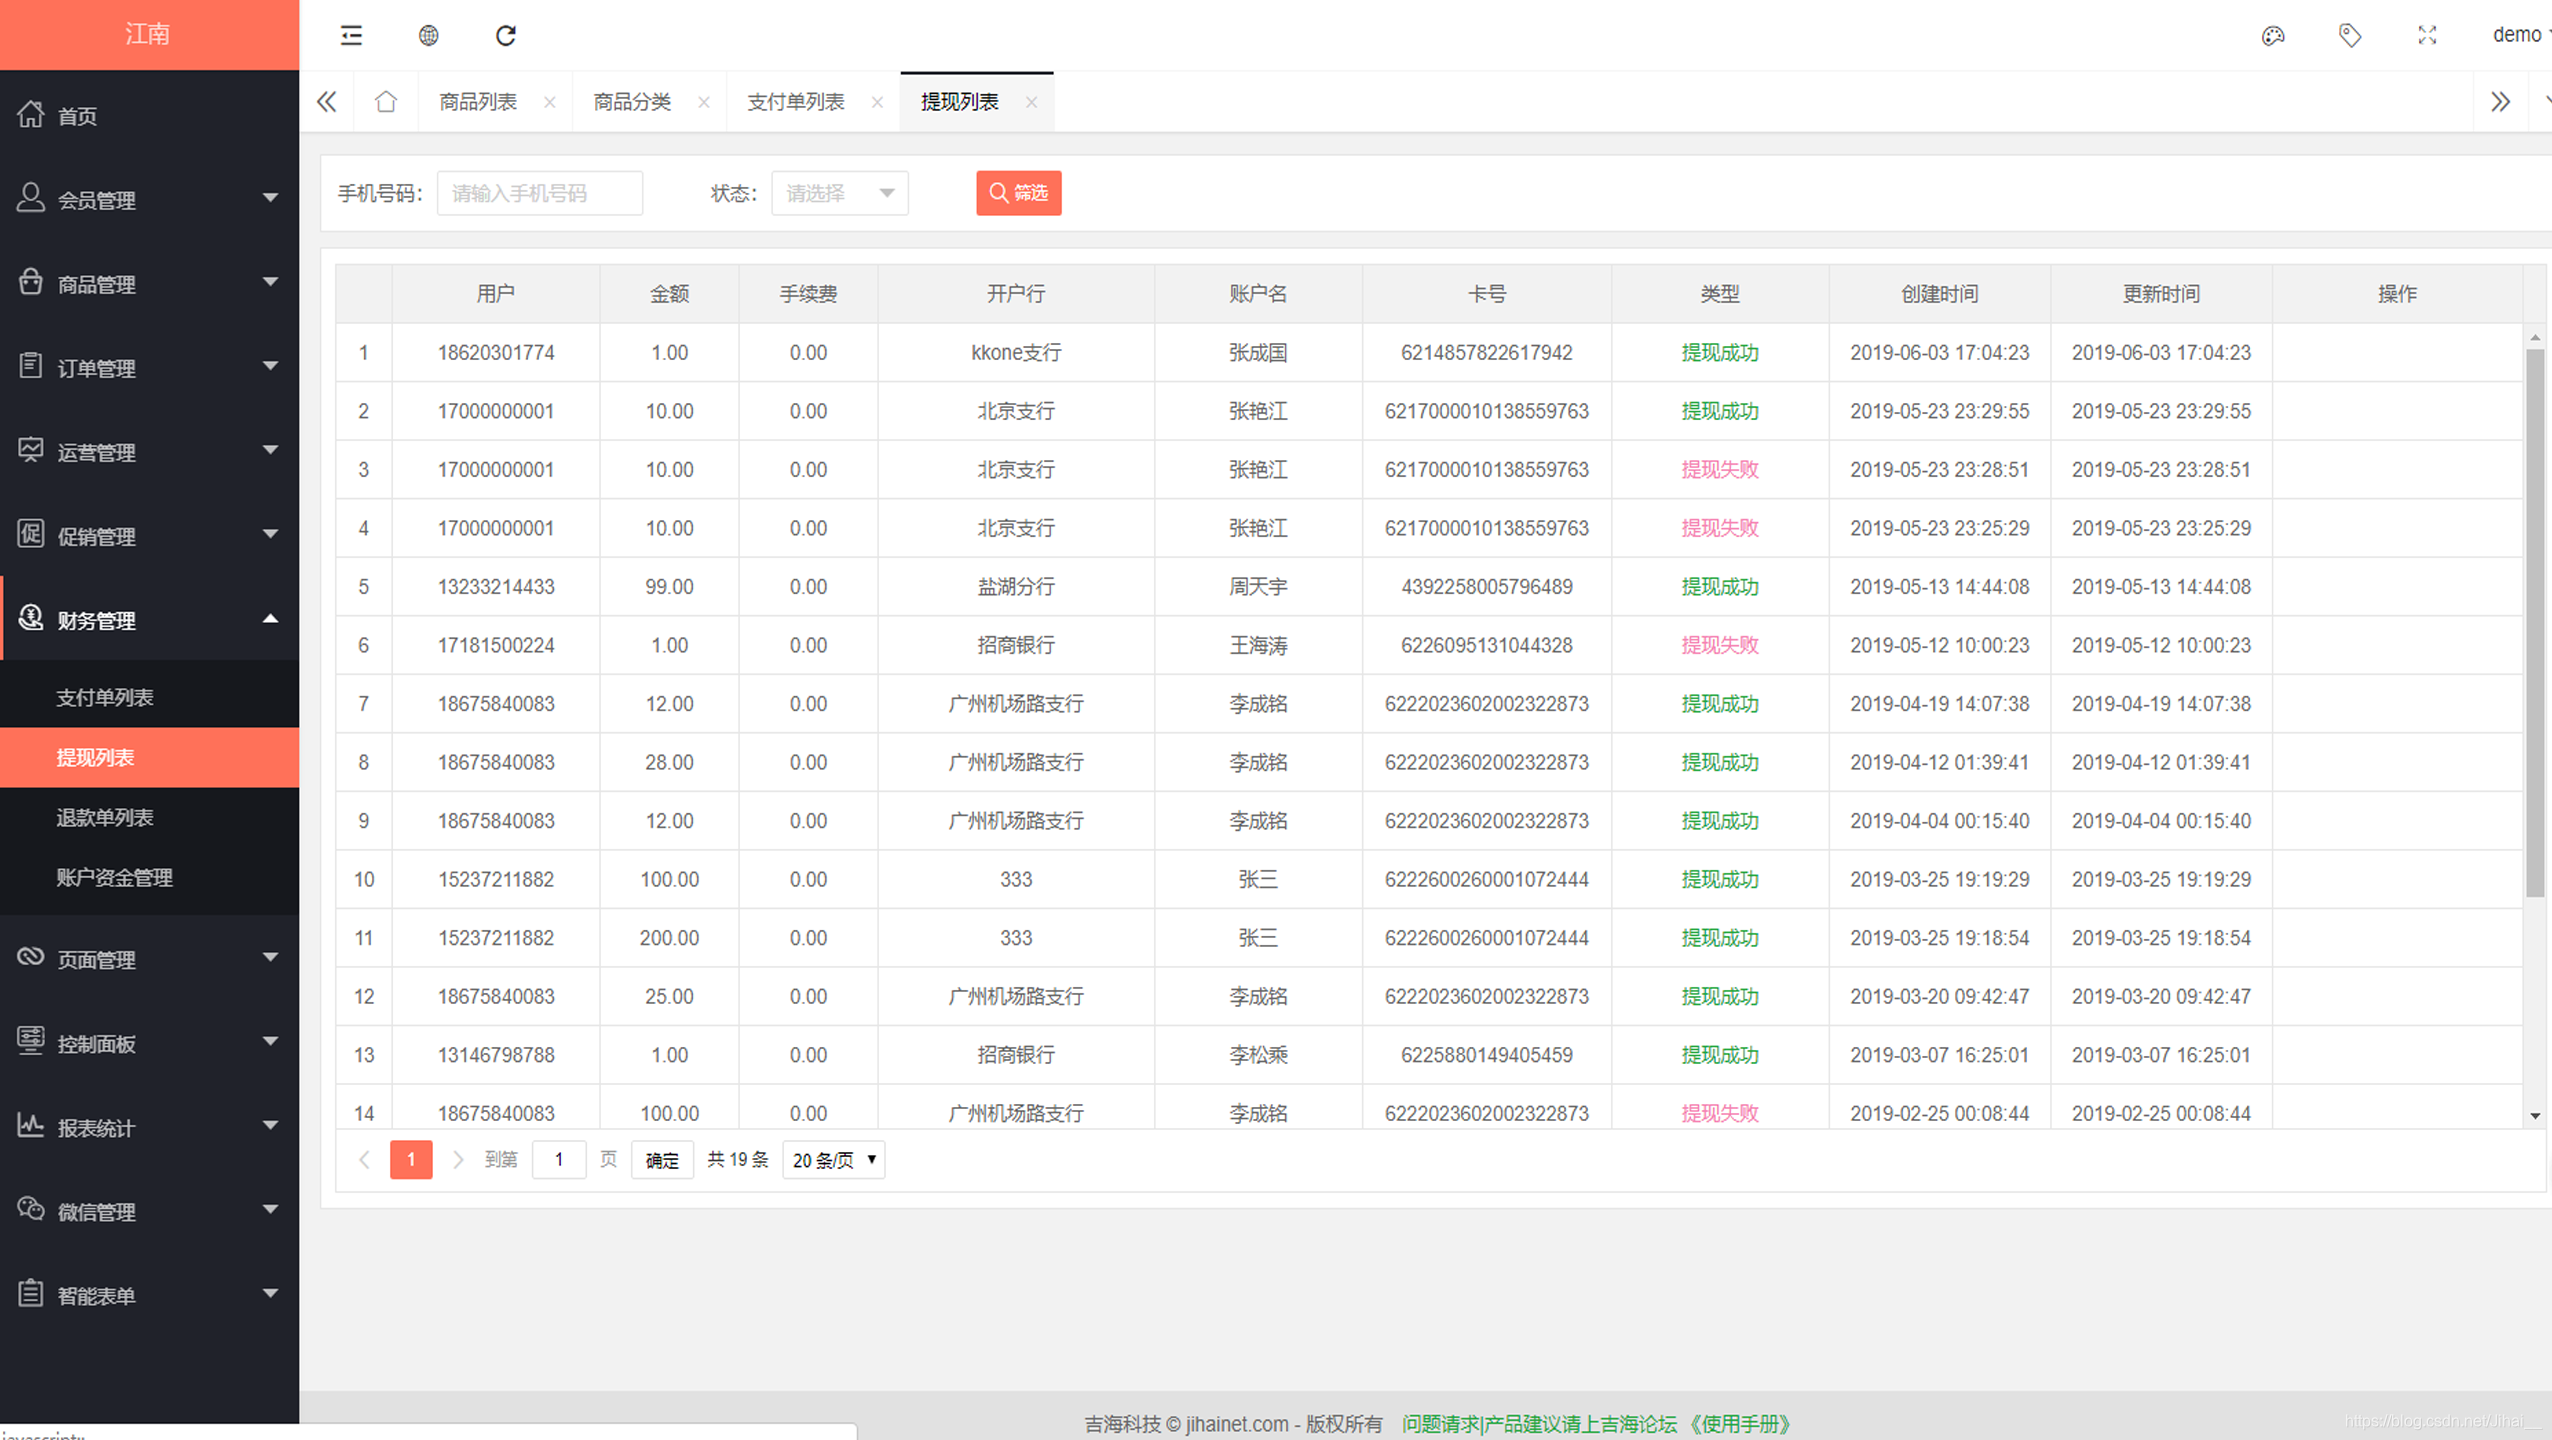Go to previous page arrow
Screen dimensions: 2552x1440
tap(364, 1160)
